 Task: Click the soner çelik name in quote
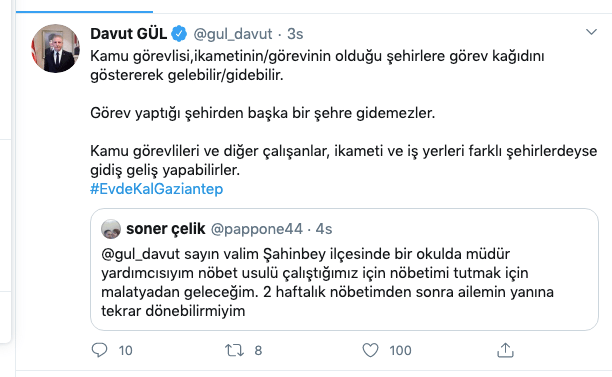(165, 229)
